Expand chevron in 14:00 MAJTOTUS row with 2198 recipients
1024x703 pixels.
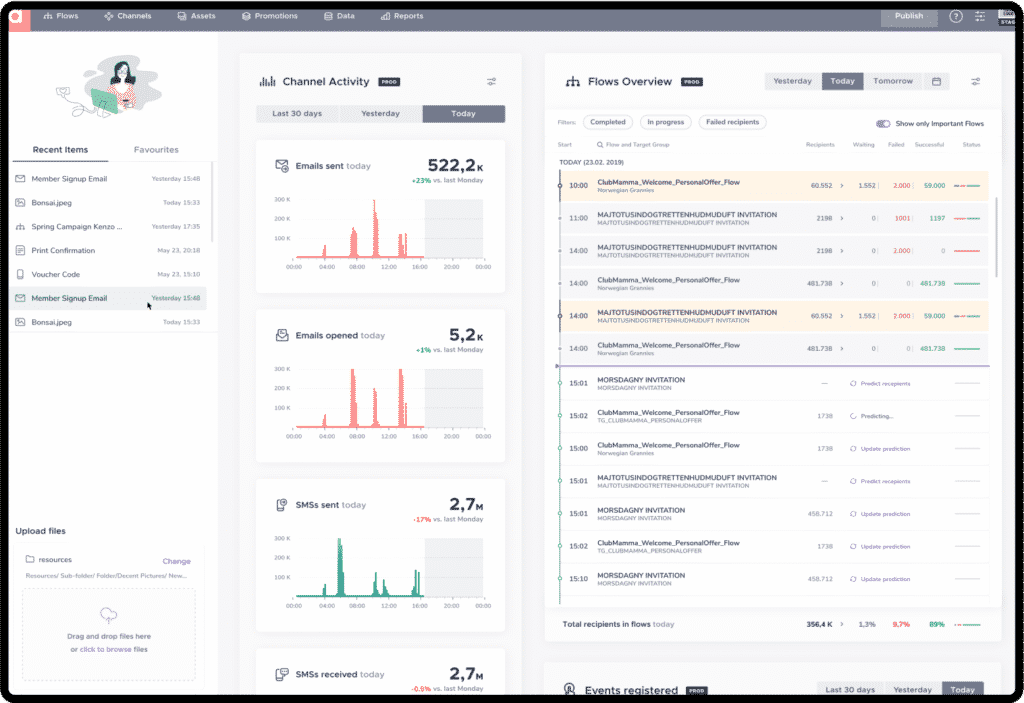point(842,251)
